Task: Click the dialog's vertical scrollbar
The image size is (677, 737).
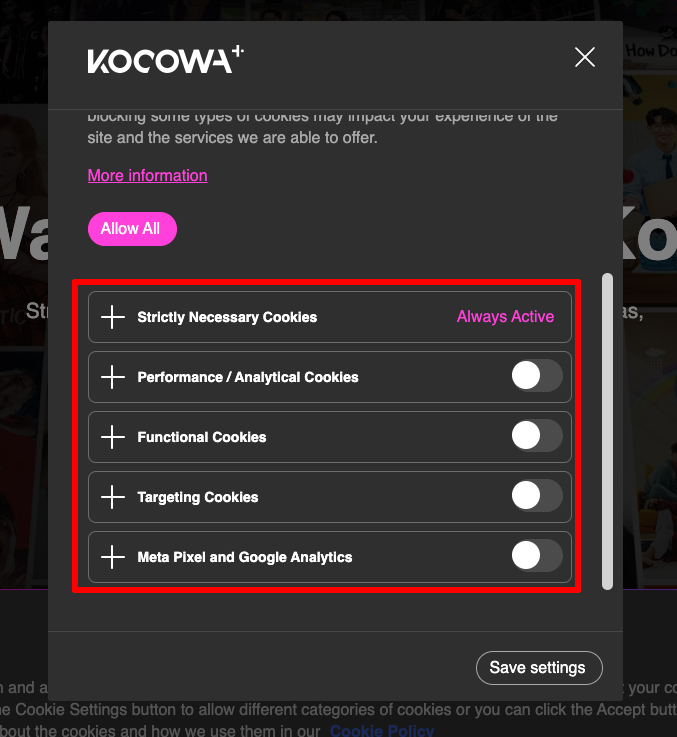Action: 607,431
